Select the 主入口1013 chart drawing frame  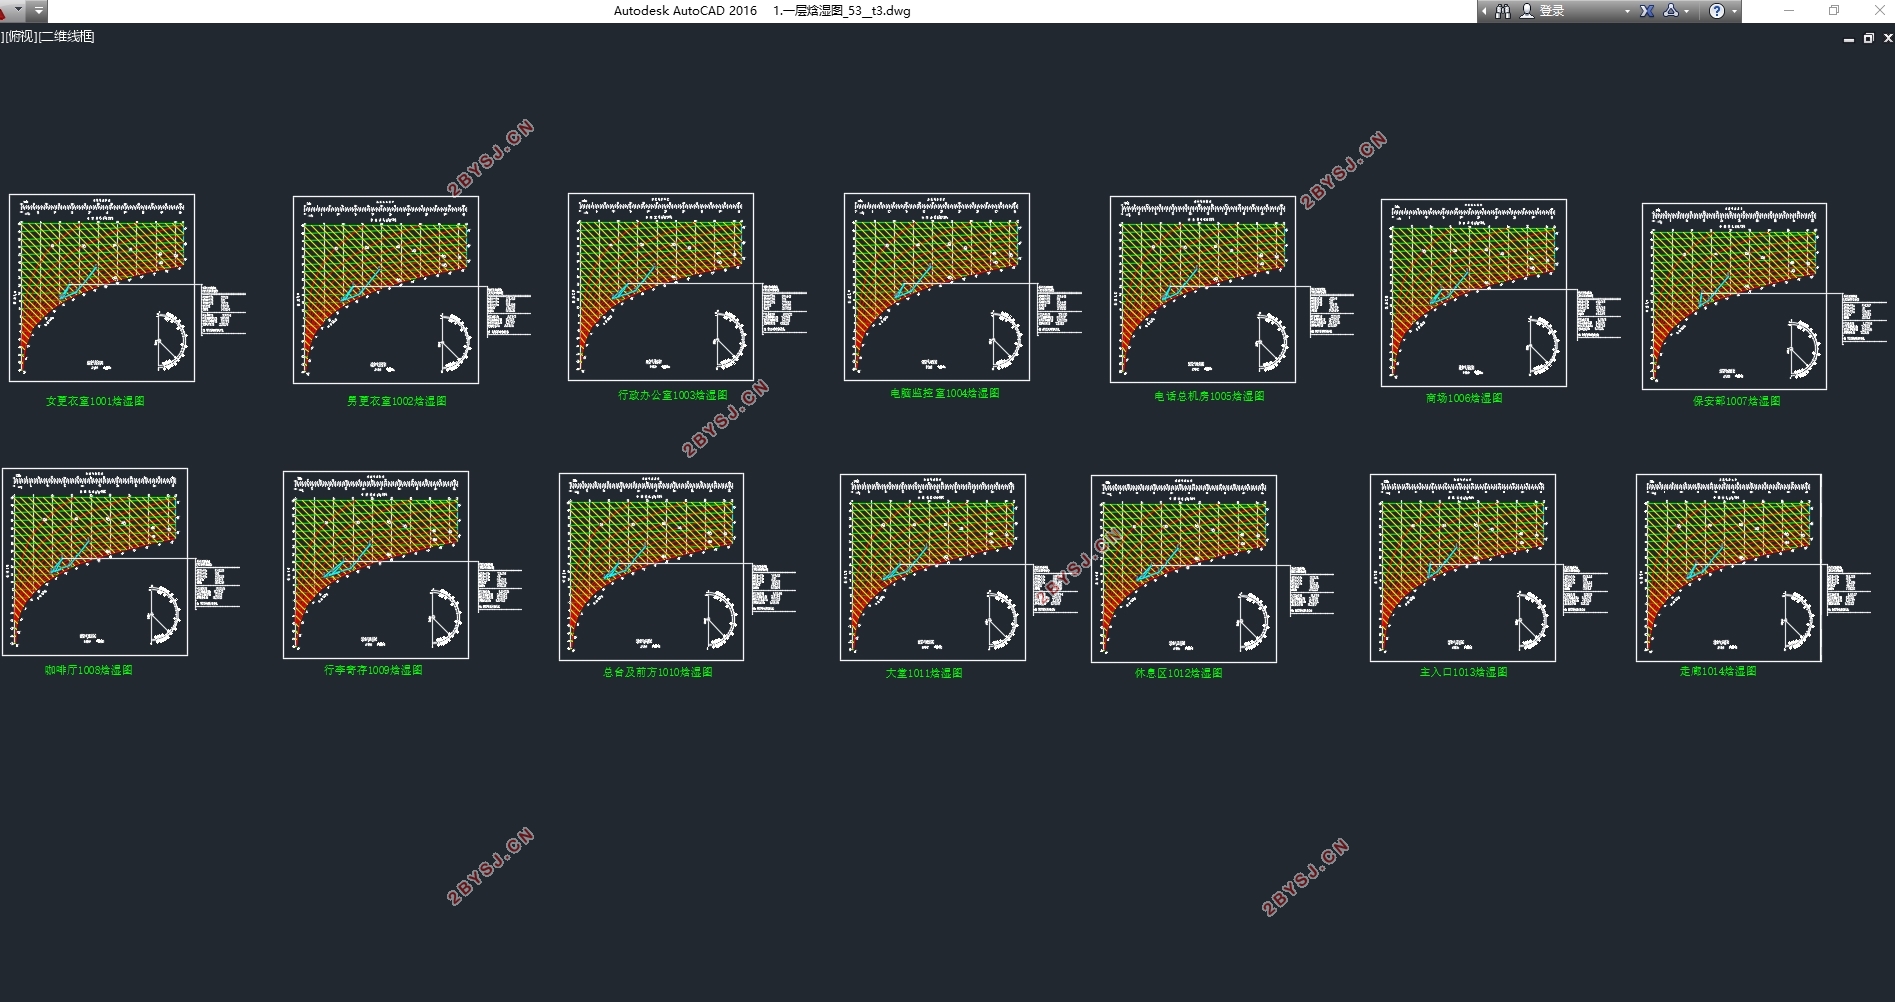click(1463, 568)
